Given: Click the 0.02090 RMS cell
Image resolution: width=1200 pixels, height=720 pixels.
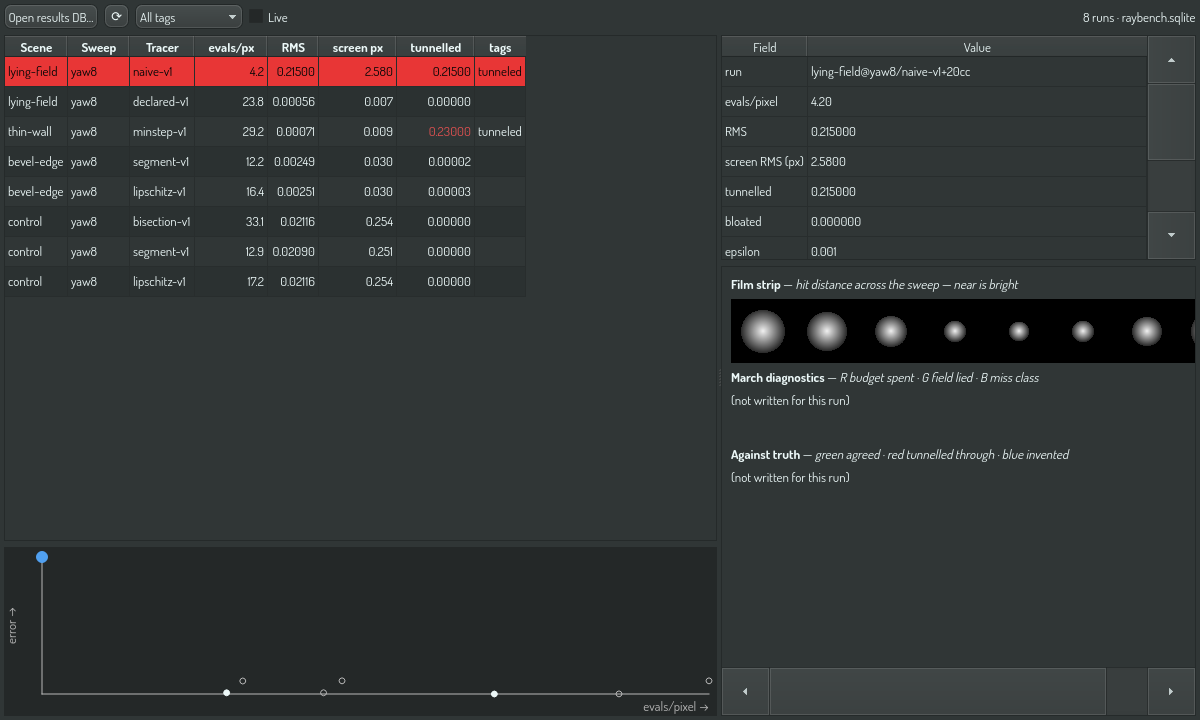Looking at the screenshot, I should click(293, 252).
